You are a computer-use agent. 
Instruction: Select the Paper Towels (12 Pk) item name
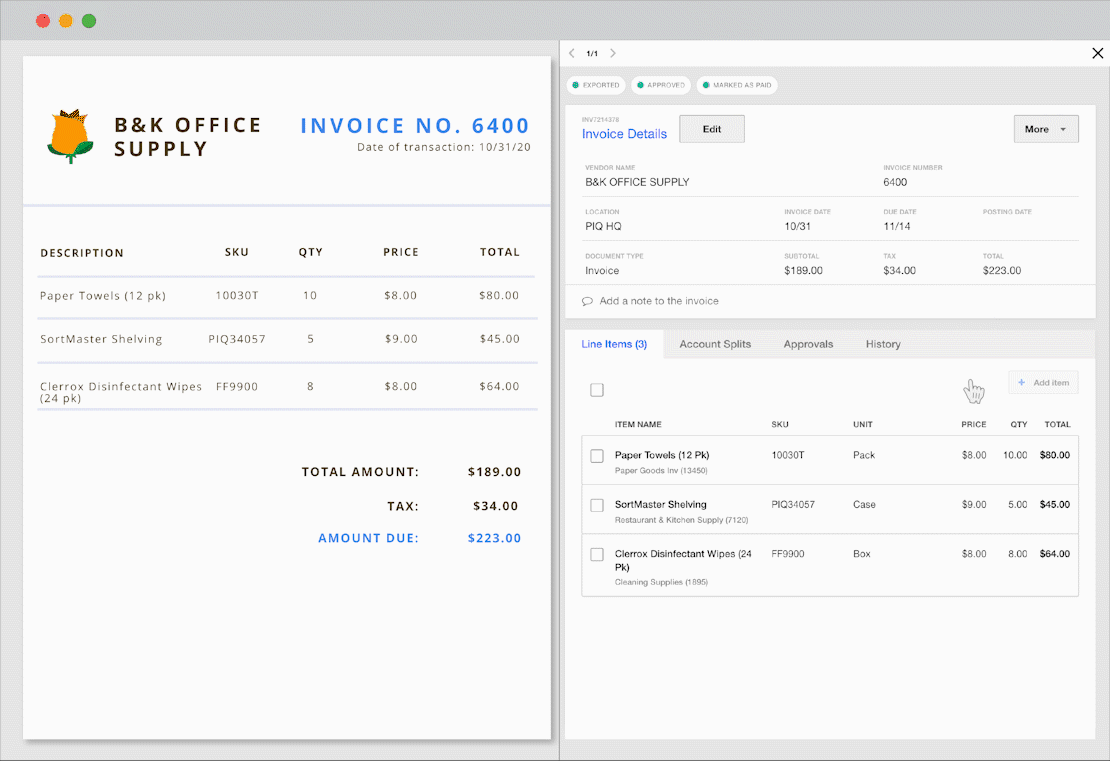(x=662, y=455)
